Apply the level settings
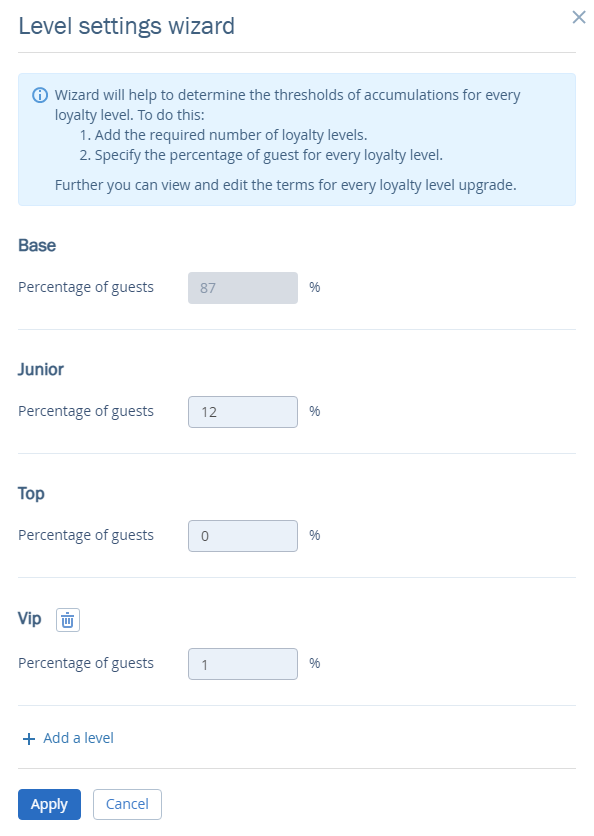 (x=50, y=804)
